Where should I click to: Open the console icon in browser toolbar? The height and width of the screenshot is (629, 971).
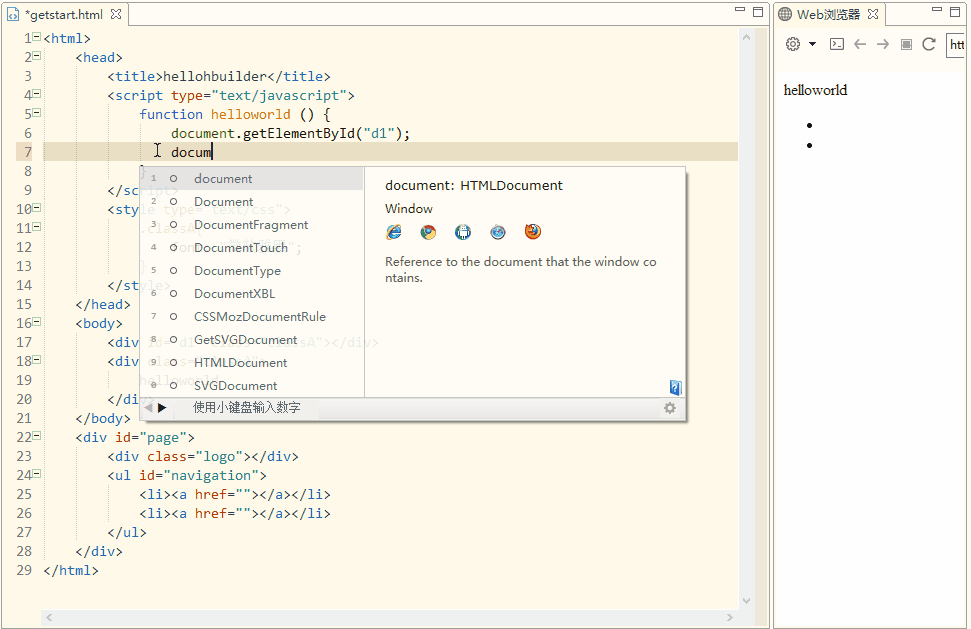(838, 44)
